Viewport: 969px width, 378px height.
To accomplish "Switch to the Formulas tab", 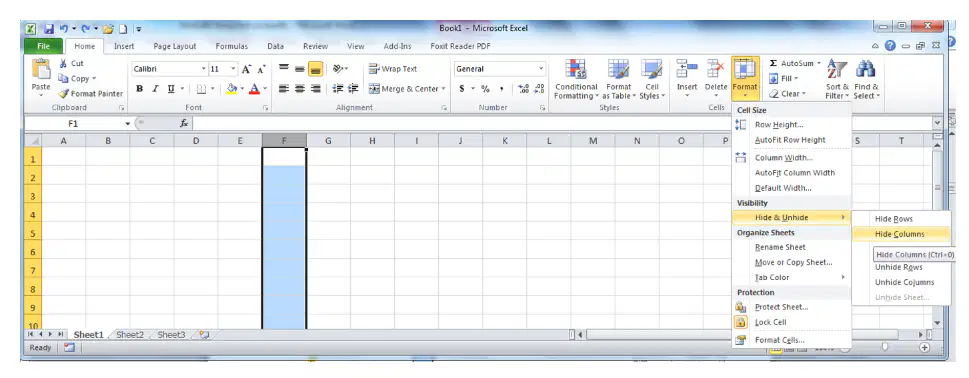I will pos(232,46).
